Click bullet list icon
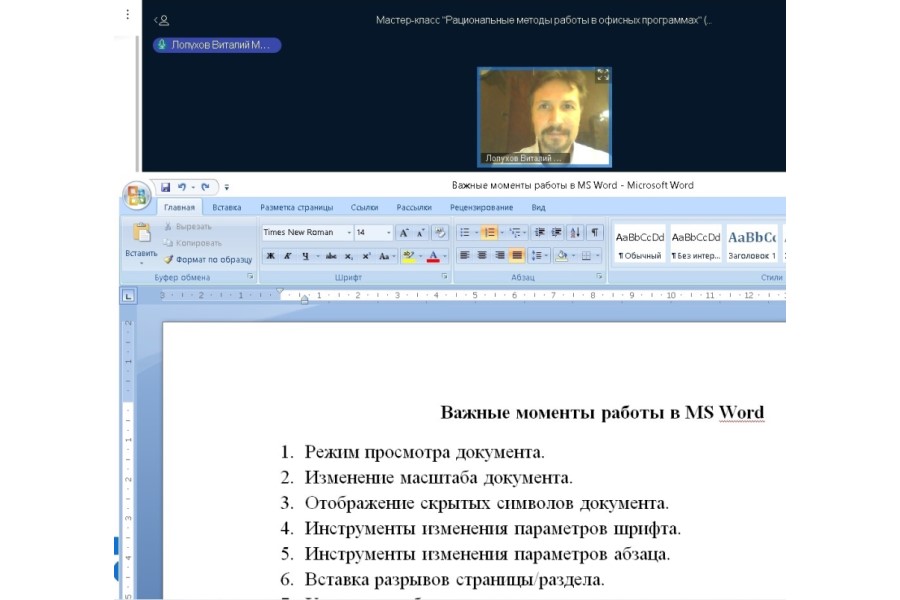 tap(464, 233)
